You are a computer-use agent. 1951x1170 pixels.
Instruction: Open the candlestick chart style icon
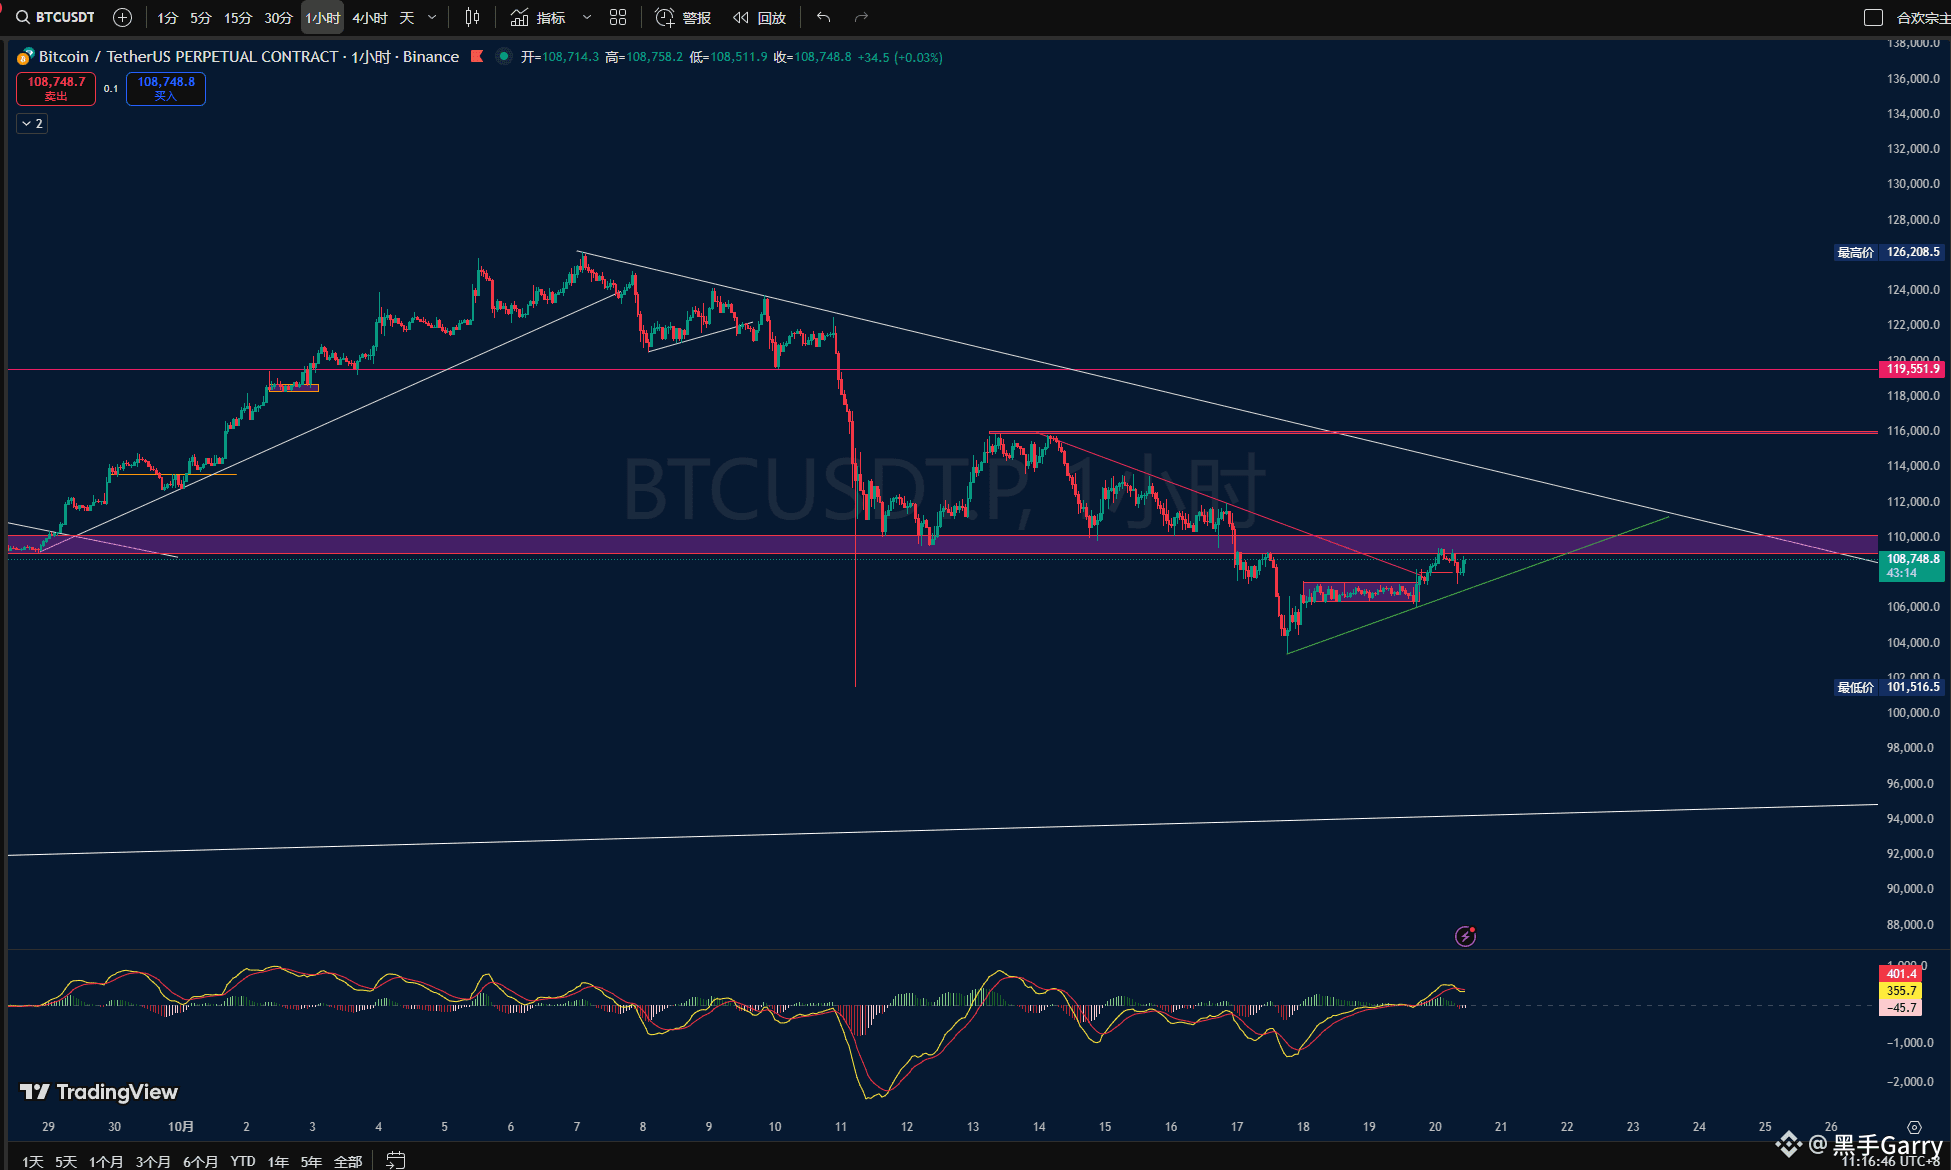(x=472, y=17)
